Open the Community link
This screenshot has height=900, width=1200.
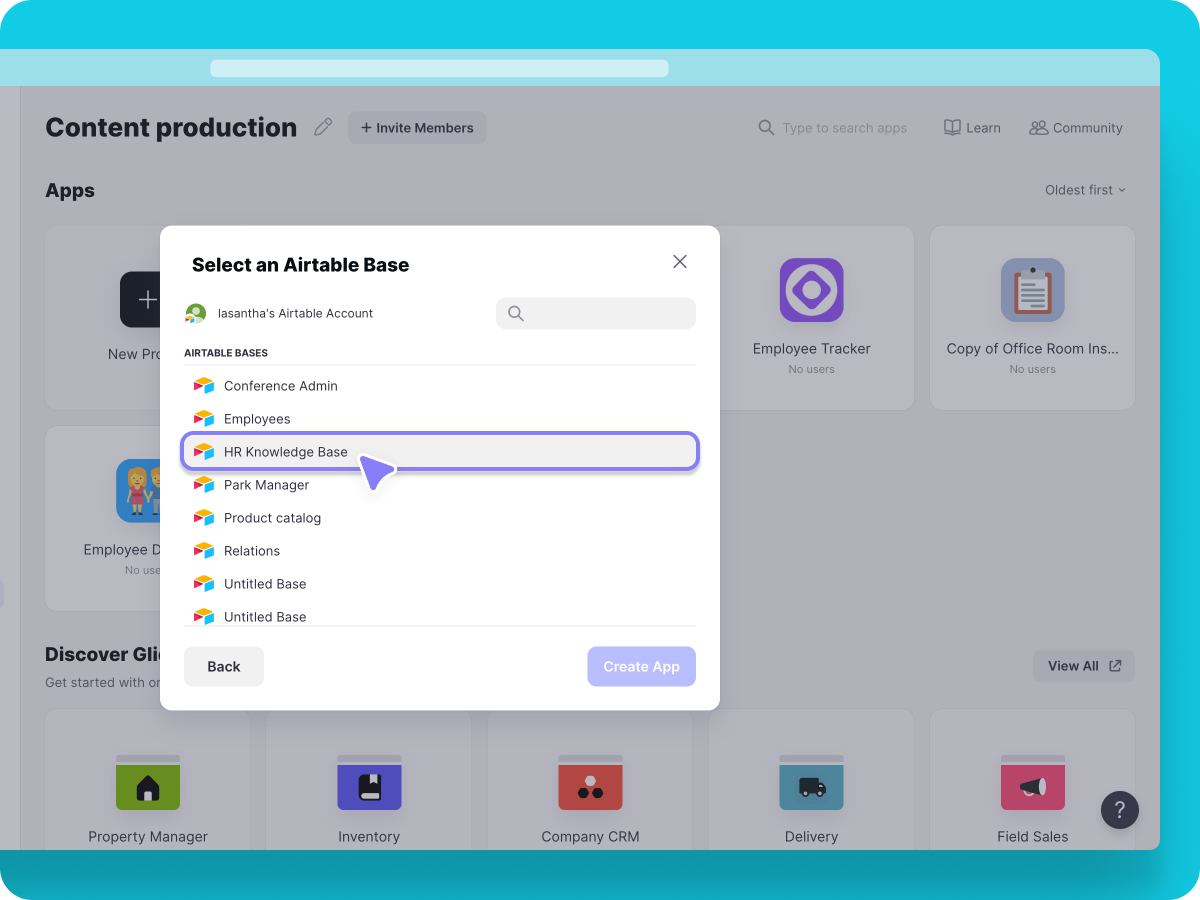(1076, 128)
